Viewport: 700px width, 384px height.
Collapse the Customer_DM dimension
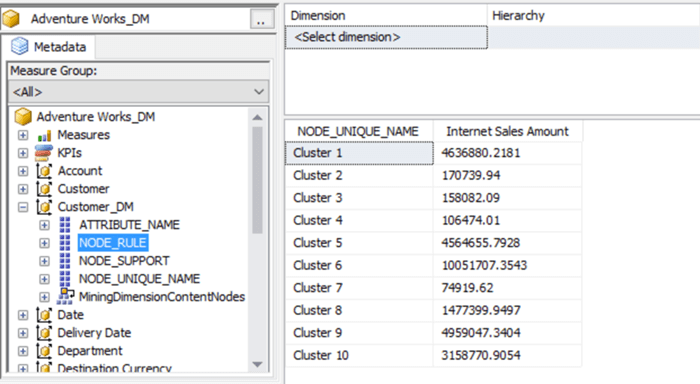pos(23,207)
